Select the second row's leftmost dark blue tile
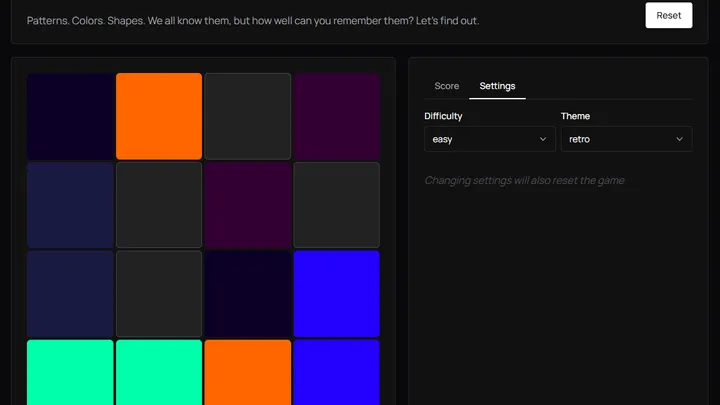The height and width of the screenshot is (405, 720). [x=70, y=205]
